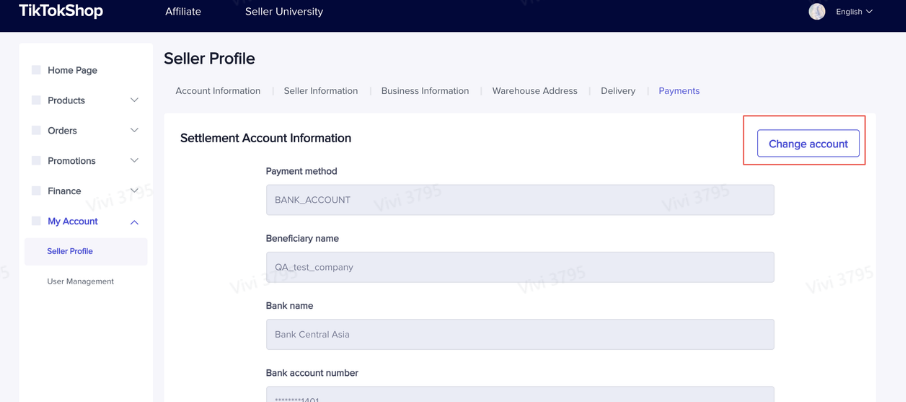Collapse the My Account section chevron

(134, 221)
